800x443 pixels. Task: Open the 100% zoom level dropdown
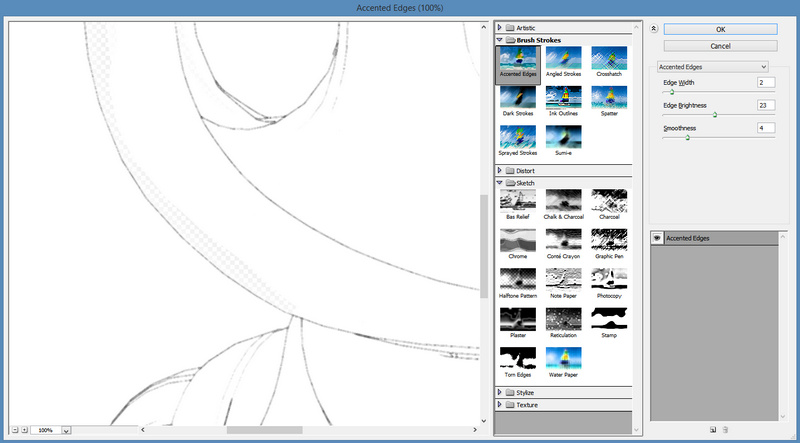(x=66, y=430)
